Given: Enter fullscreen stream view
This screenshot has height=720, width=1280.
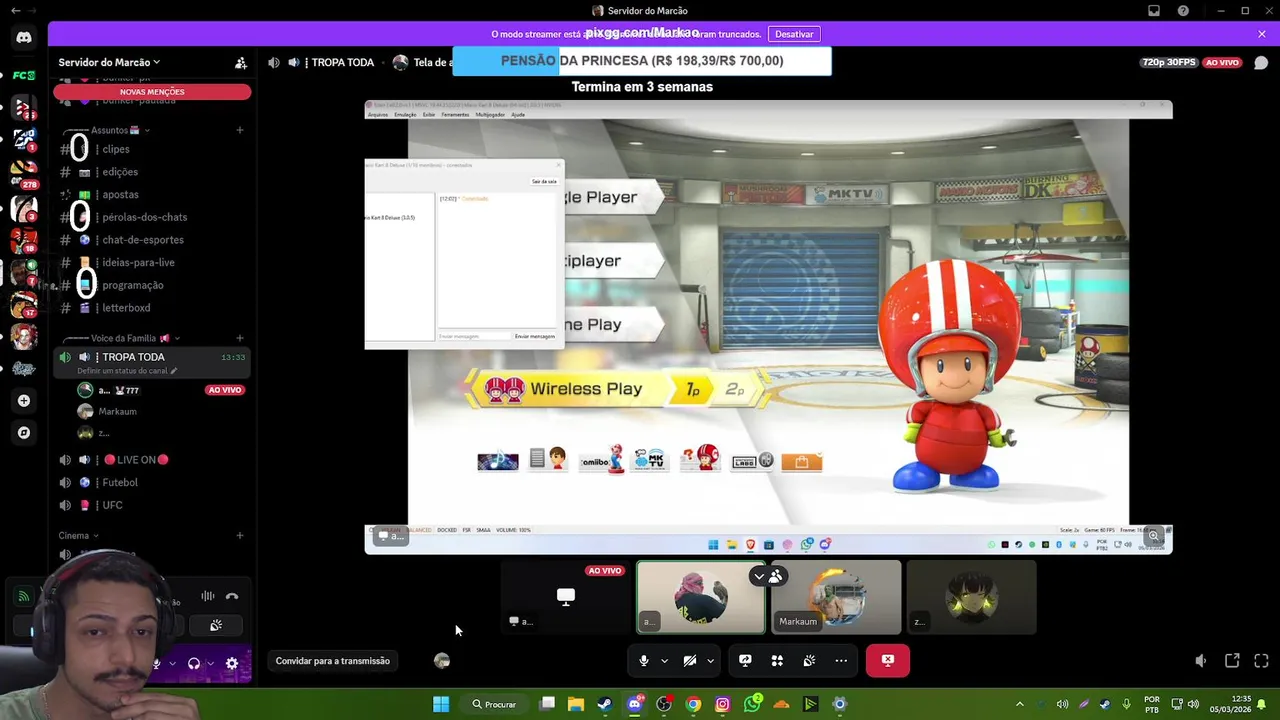Looking at the screenshot, I should click(1261, 661).
